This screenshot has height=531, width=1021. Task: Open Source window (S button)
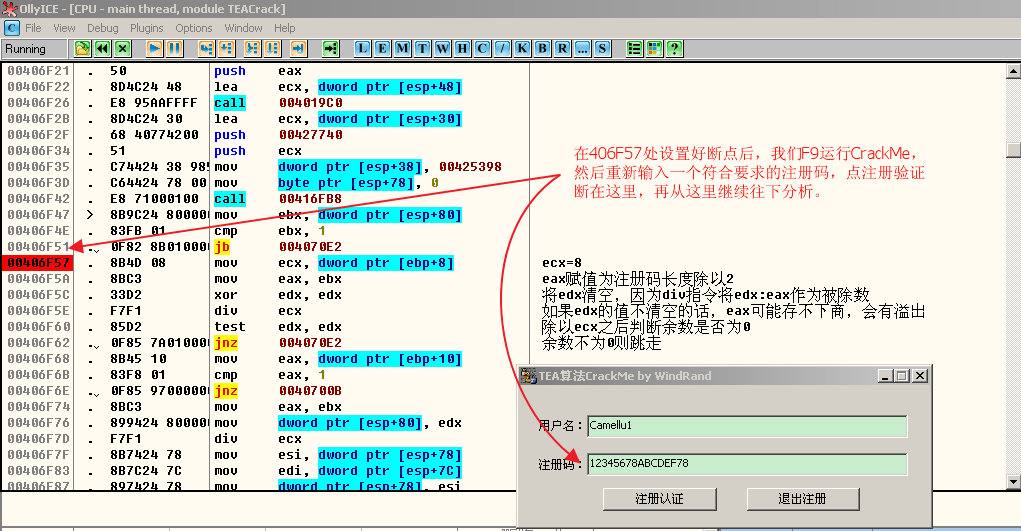tap(602, 48)
